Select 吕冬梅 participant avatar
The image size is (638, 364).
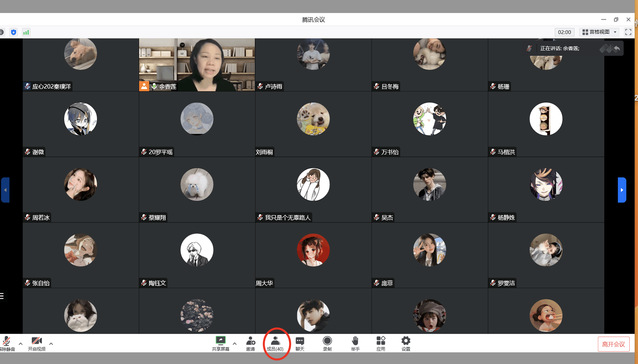click(x=429, y=54)
